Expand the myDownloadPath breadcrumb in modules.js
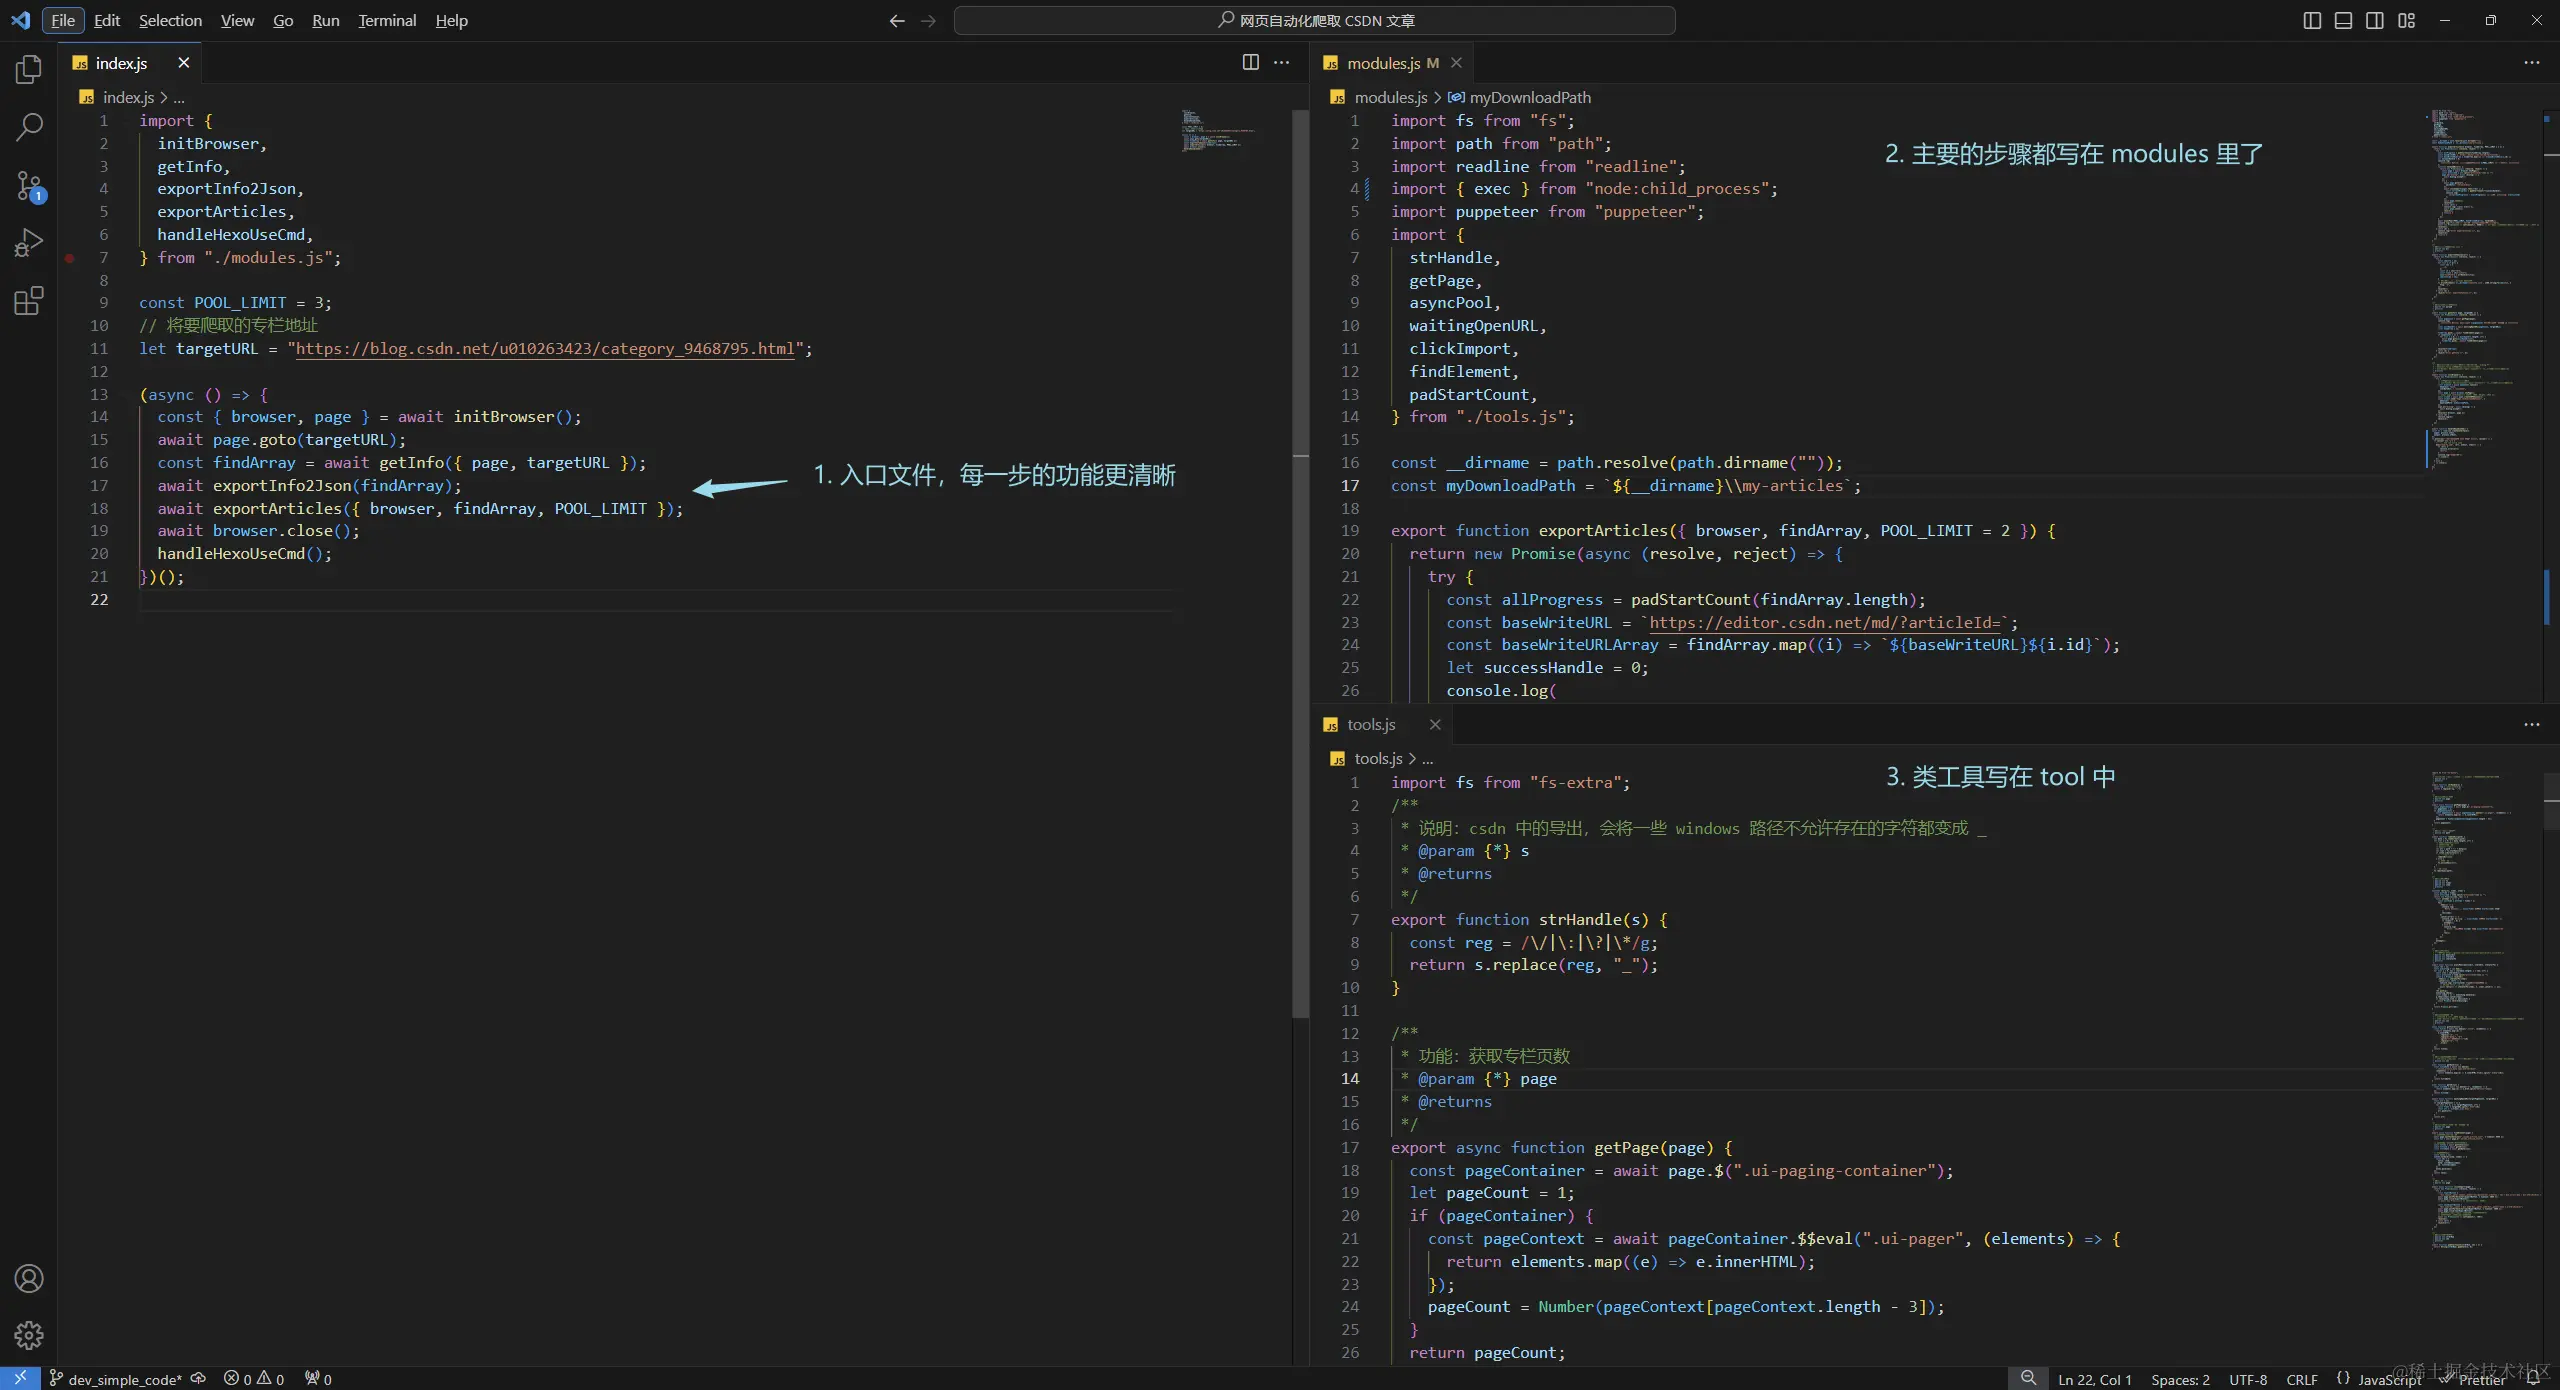The image size is (2560, 1390). [1529, 97]
